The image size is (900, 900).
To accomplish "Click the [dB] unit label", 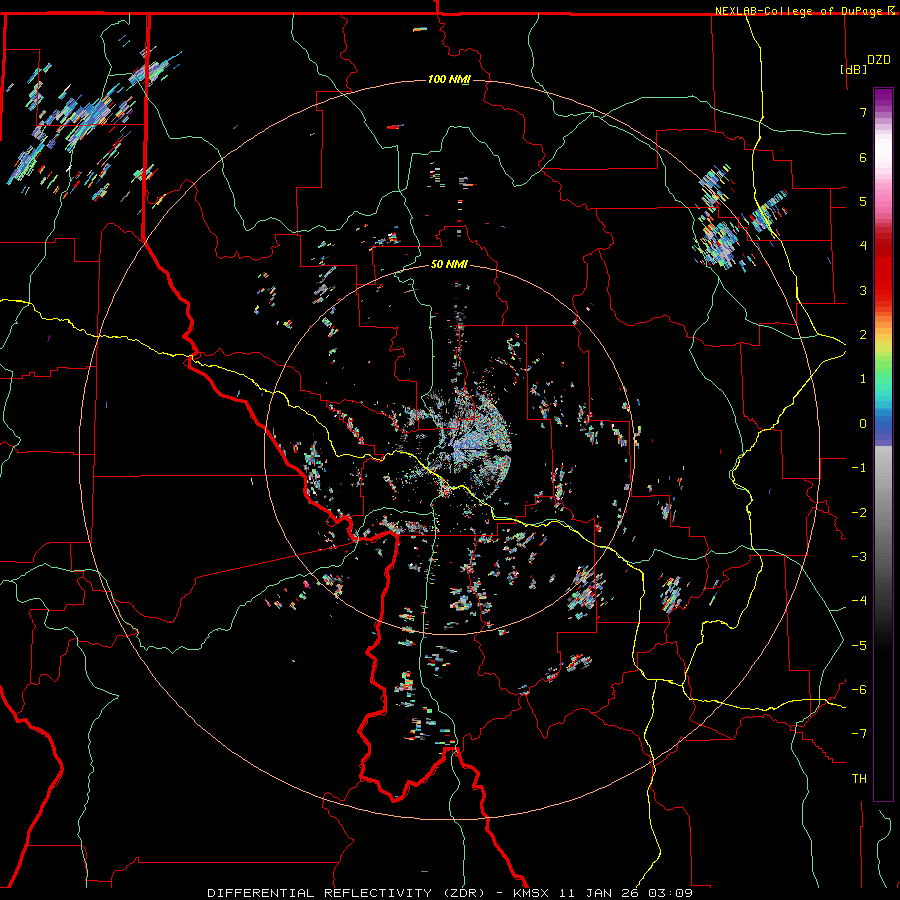I will pyautogui.click(x=854, y=69).
